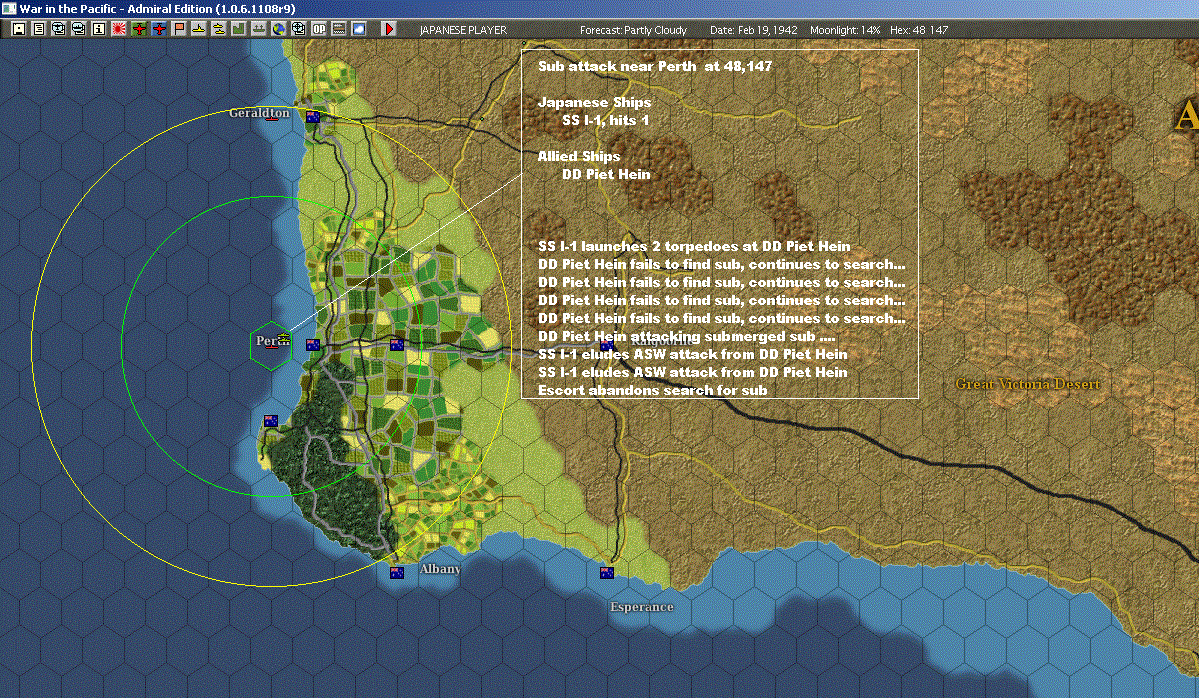This screenshot has height=698, width=1199.
Task: Open the document list report icon
Action: point(38,29)
